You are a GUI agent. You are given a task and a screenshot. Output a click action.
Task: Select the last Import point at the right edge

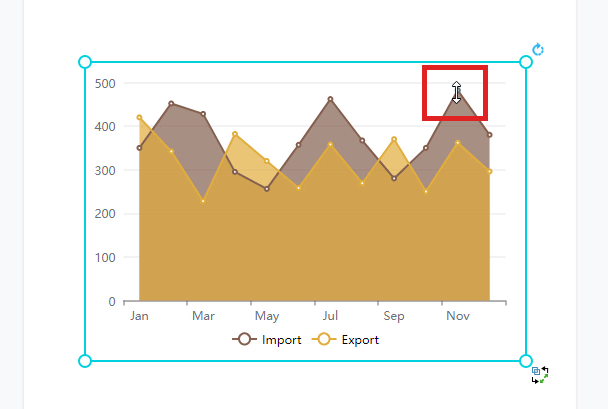(490, 135)
